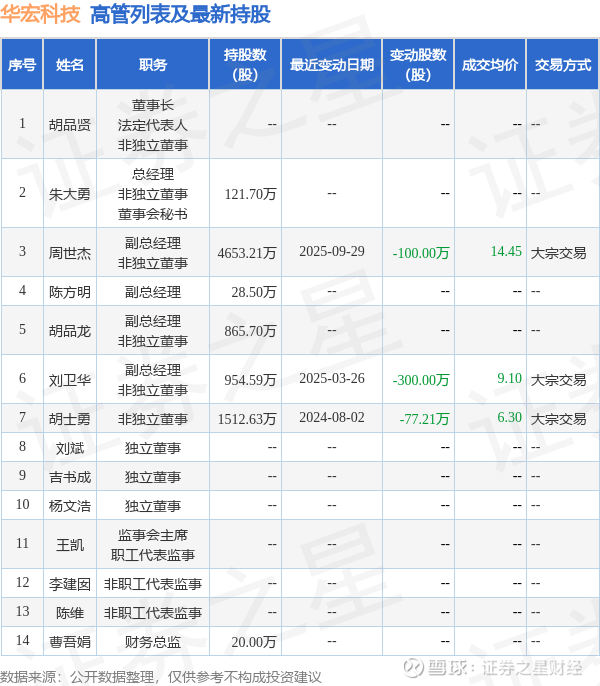
Task: Select the name 杨文浩
Action: [x=70, y=506]
